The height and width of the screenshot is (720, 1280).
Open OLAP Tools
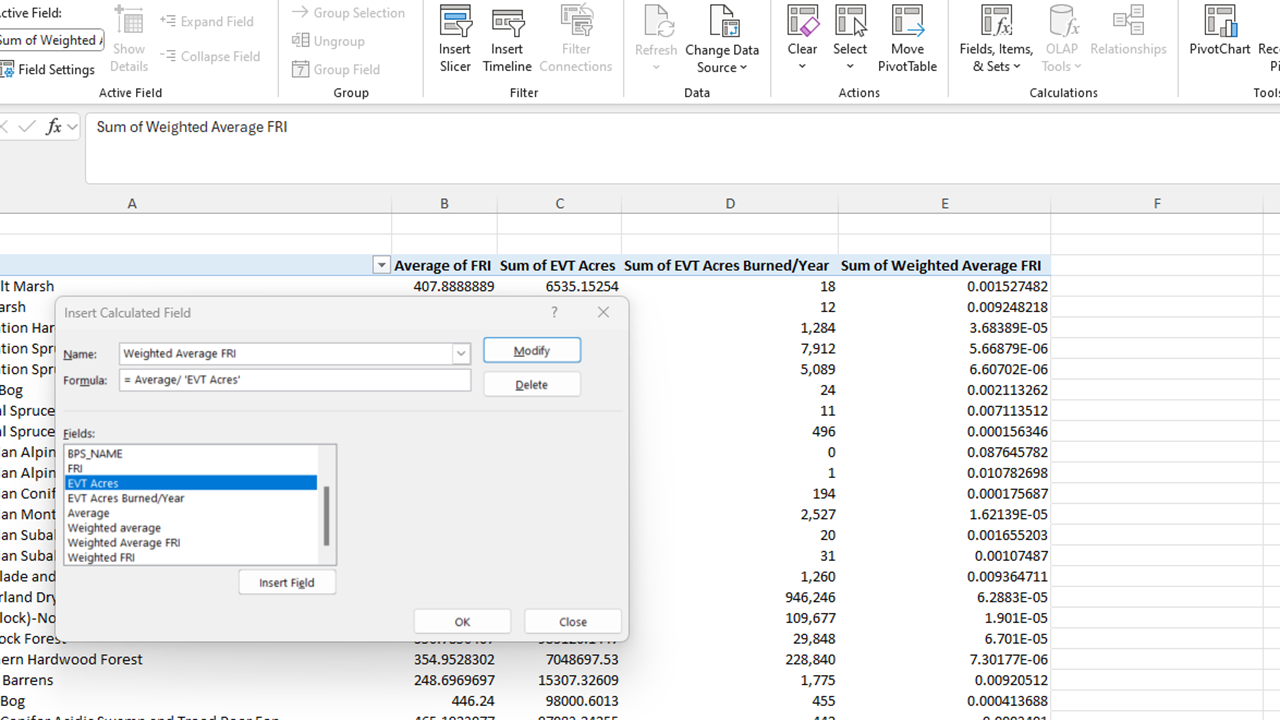pyautogui.click(x=1061, y=38)
